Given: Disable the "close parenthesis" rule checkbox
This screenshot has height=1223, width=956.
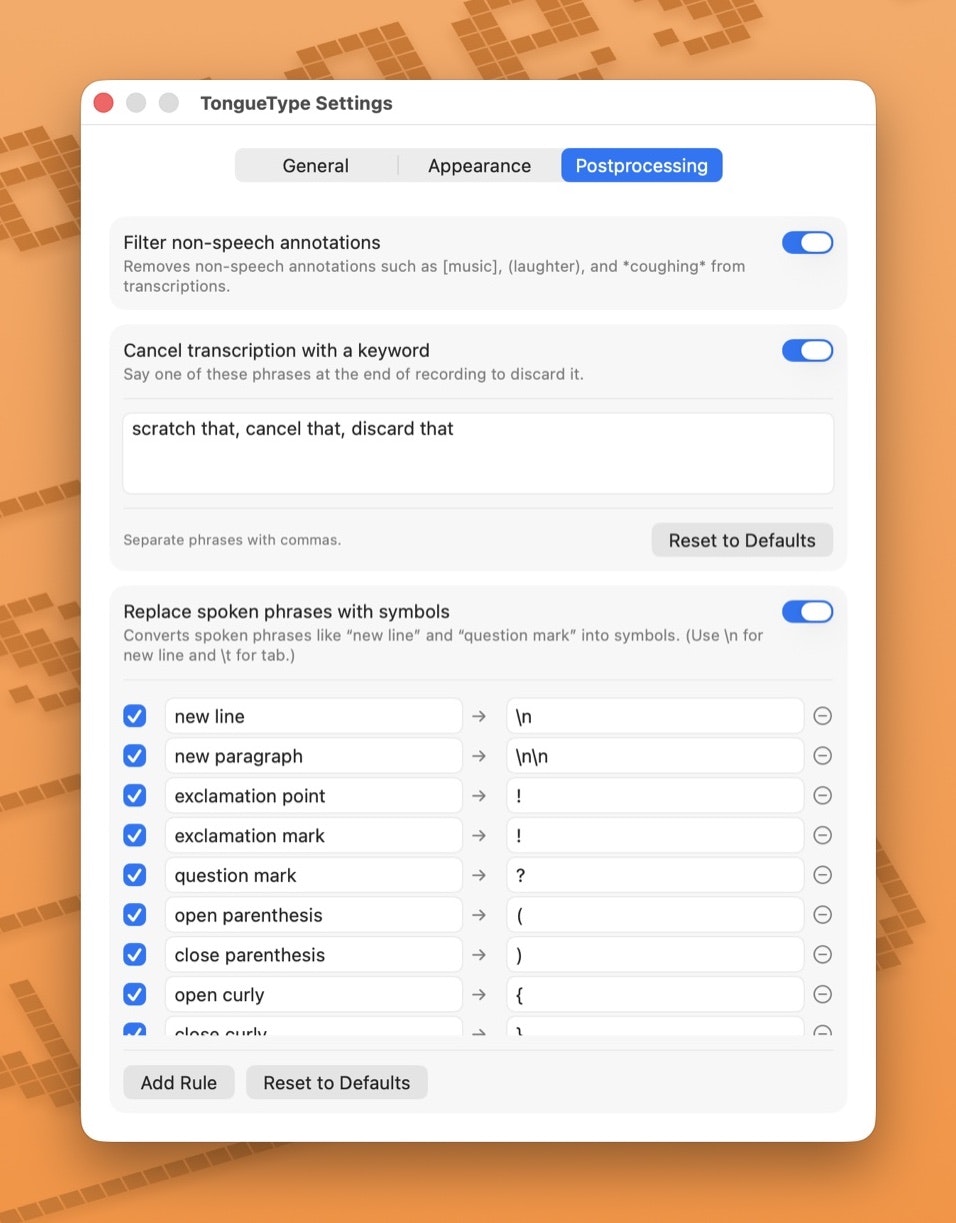Looking at the screenshot, I should click(x=135, y=955).
